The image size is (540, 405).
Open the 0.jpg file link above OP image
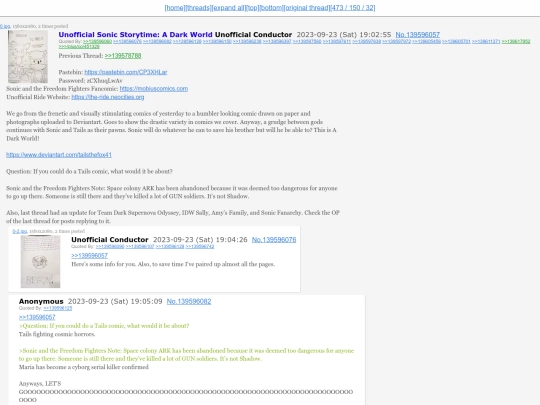coord(5,26)
